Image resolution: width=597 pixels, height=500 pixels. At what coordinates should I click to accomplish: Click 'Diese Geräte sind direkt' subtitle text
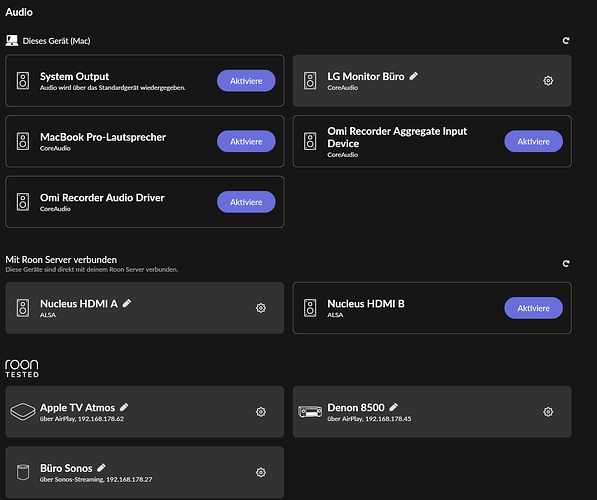click(x=91, y=270)
